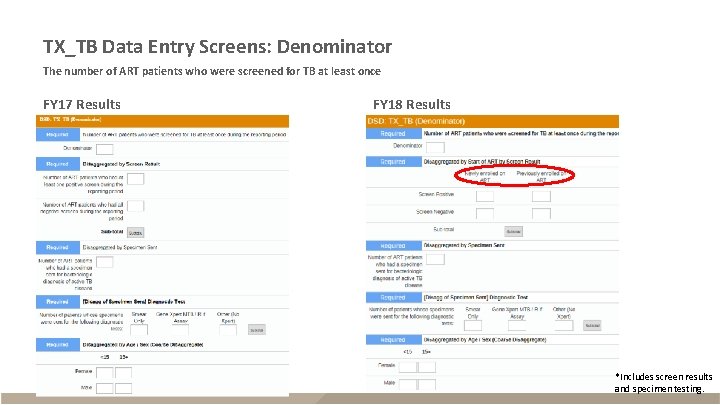Viewport: 720px width, 405px height.
Task: Click the FY18 Gene Xpert MTB/RIF Assay input
Action: [x=517, y=326]
